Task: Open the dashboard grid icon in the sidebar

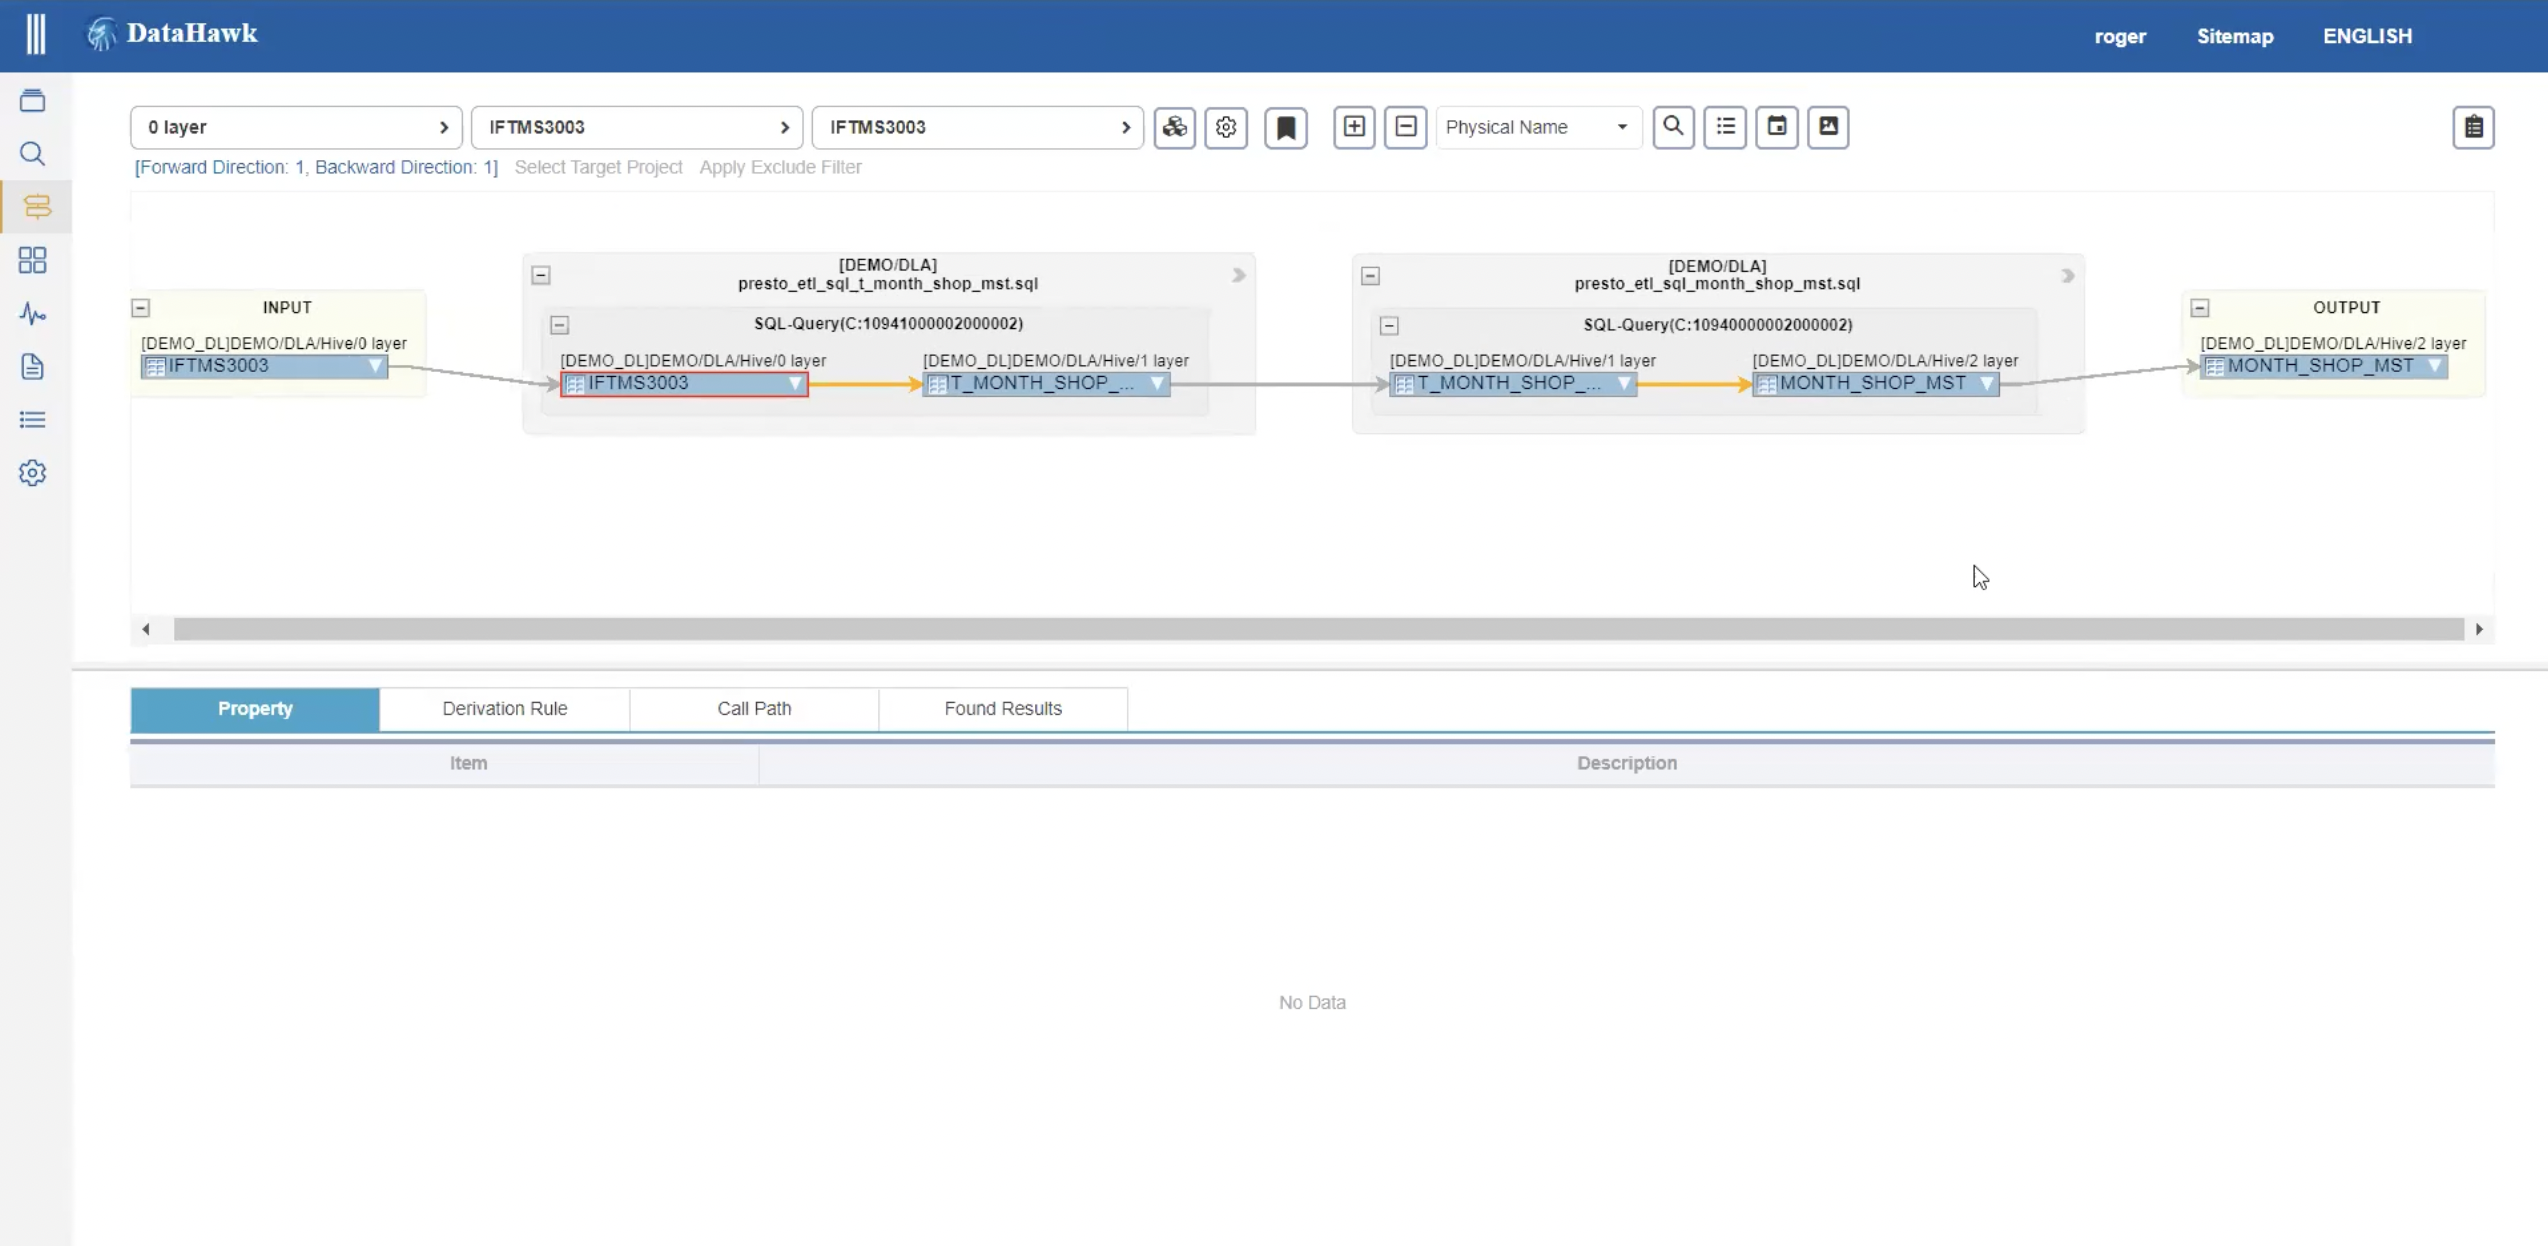Action: [33, 260]
